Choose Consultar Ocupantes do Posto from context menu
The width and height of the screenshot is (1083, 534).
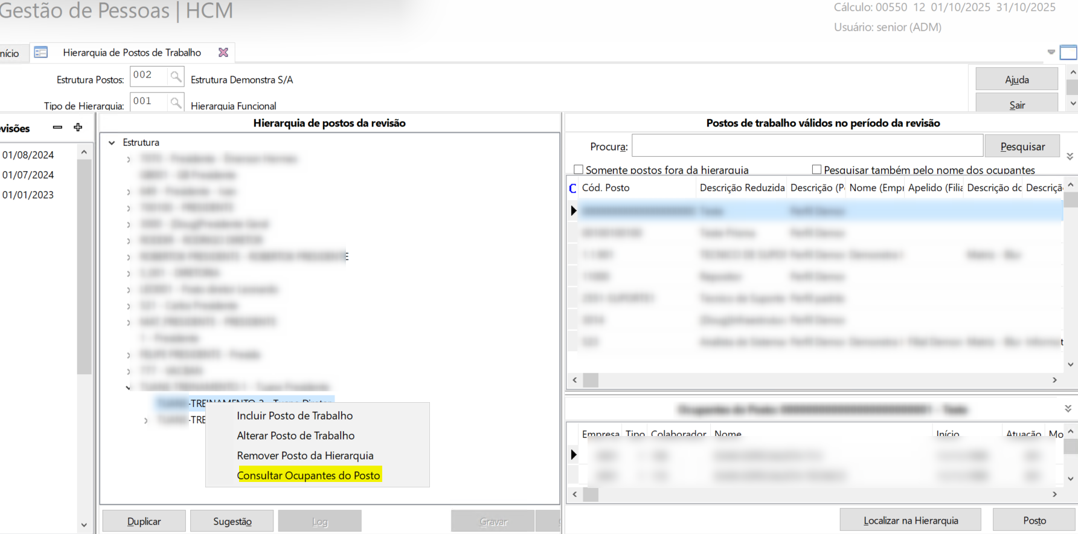coord(308,476)
